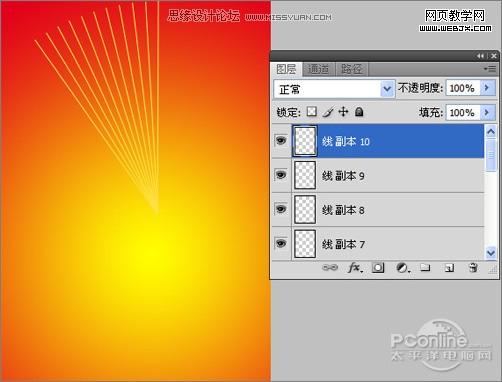Open the fill slider arrow
The width and height of the screenshot is (502, 382).
488,112
